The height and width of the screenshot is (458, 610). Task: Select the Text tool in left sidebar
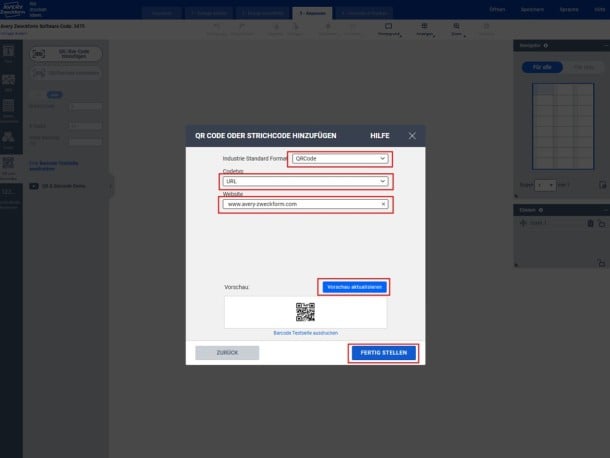point(8,54)
